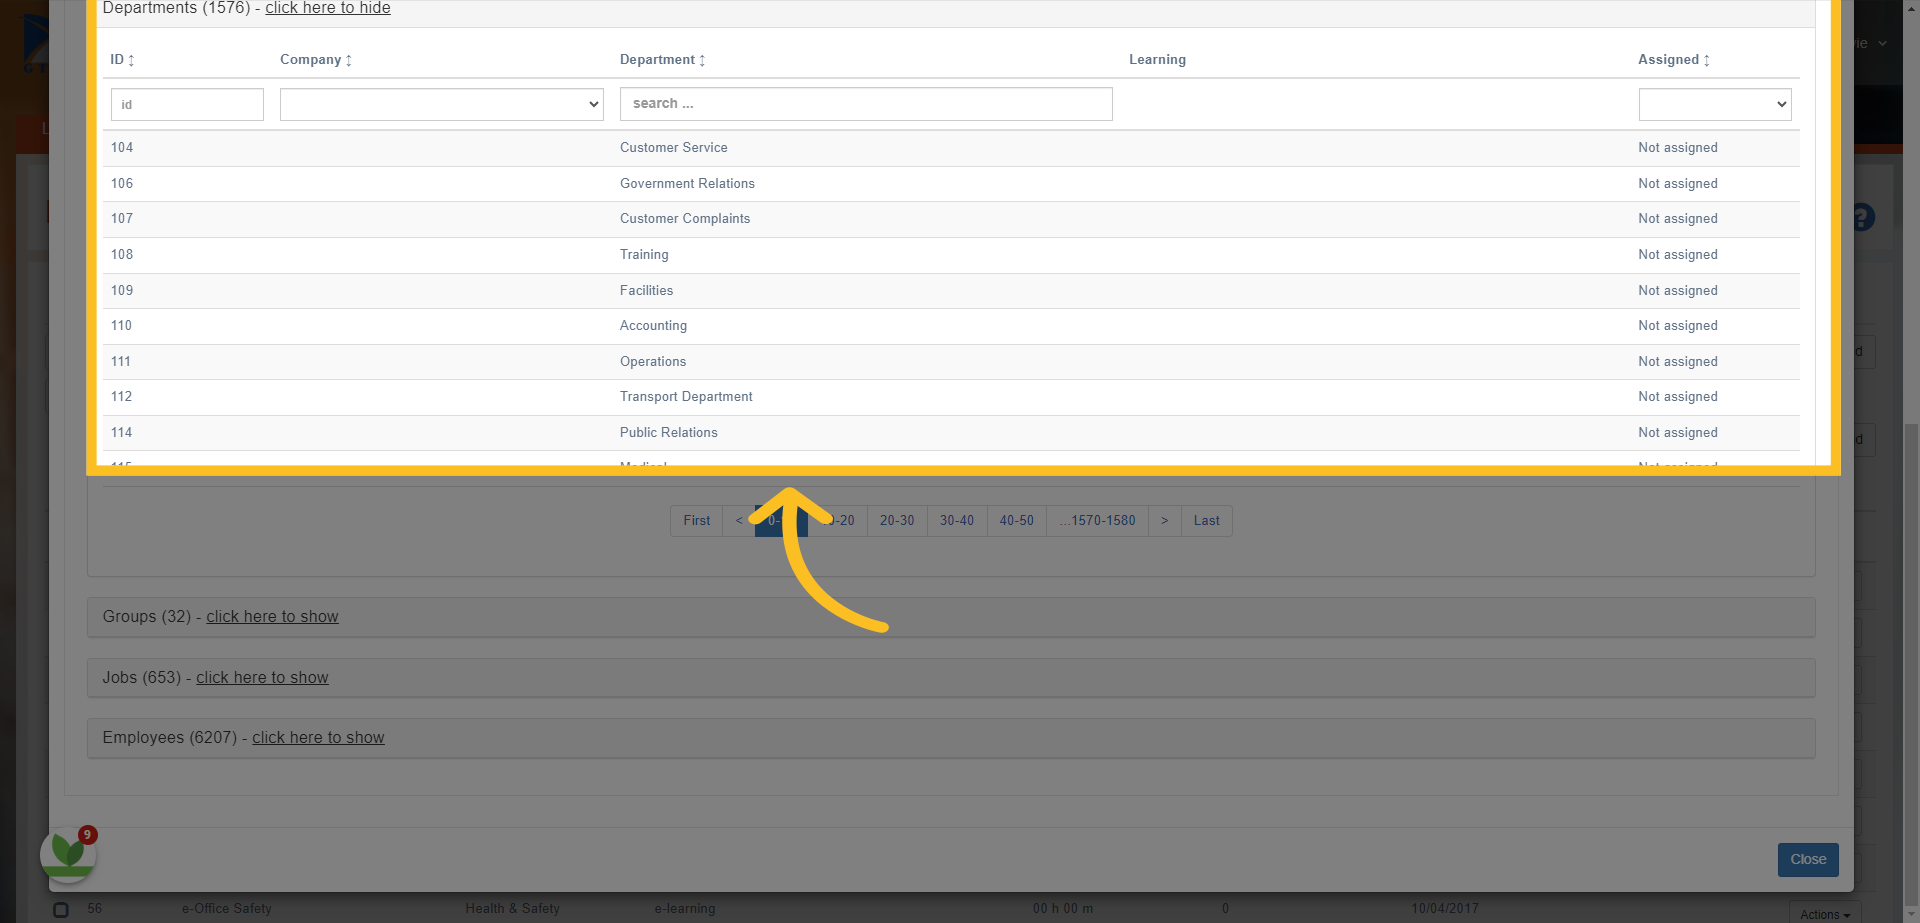Viewport: 1920px width, 923px height.
Task: Select the Public Relations department row
Action: tap(951, 433)
